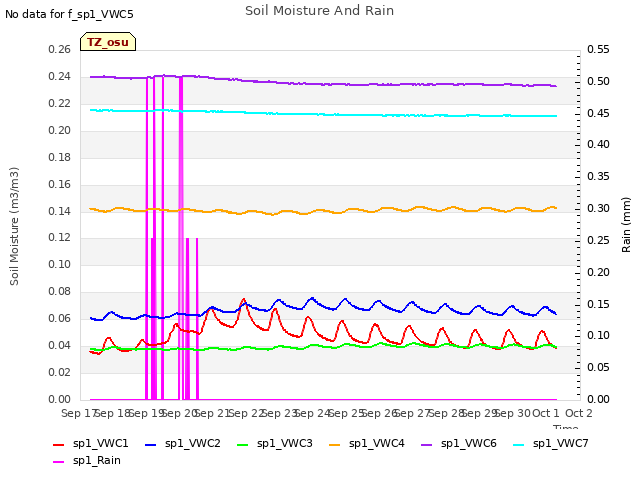Image resolution: width=640 pixels, height=480 pixels.
Task: Click the Sep 17 x-axis tick label
Action: [x=78, y=413]
